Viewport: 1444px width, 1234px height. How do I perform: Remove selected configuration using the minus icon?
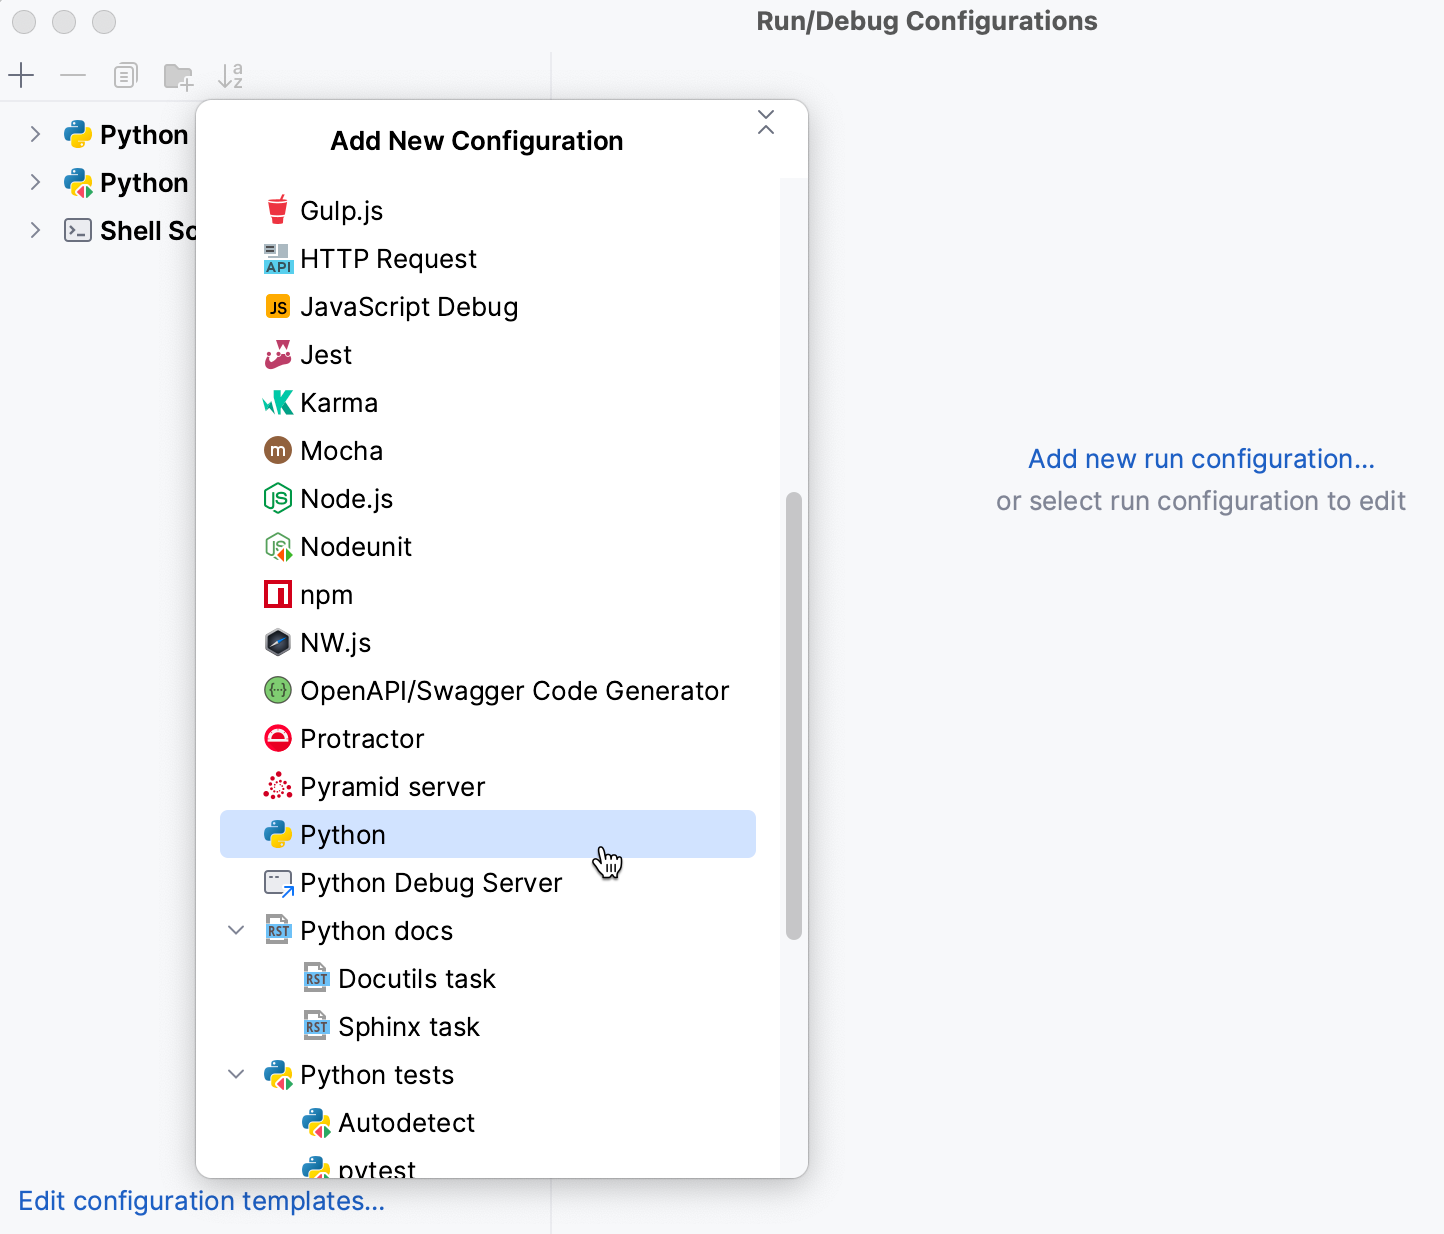pos(72,75)
